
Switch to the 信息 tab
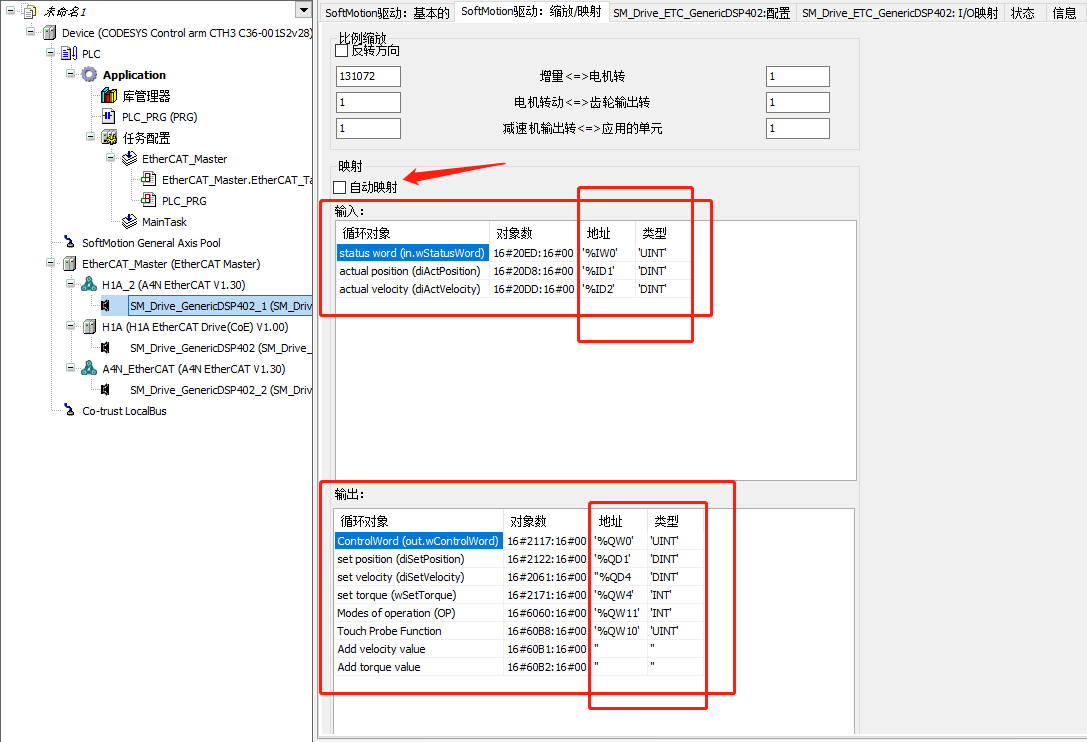[x=1064, y=12]
